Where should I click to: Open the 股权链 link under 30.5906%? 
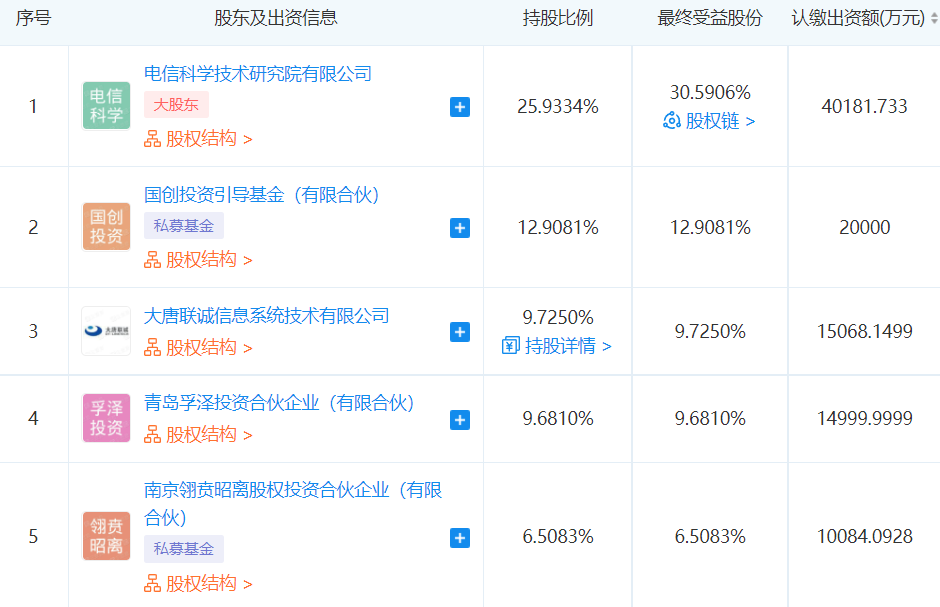[709, 121]
